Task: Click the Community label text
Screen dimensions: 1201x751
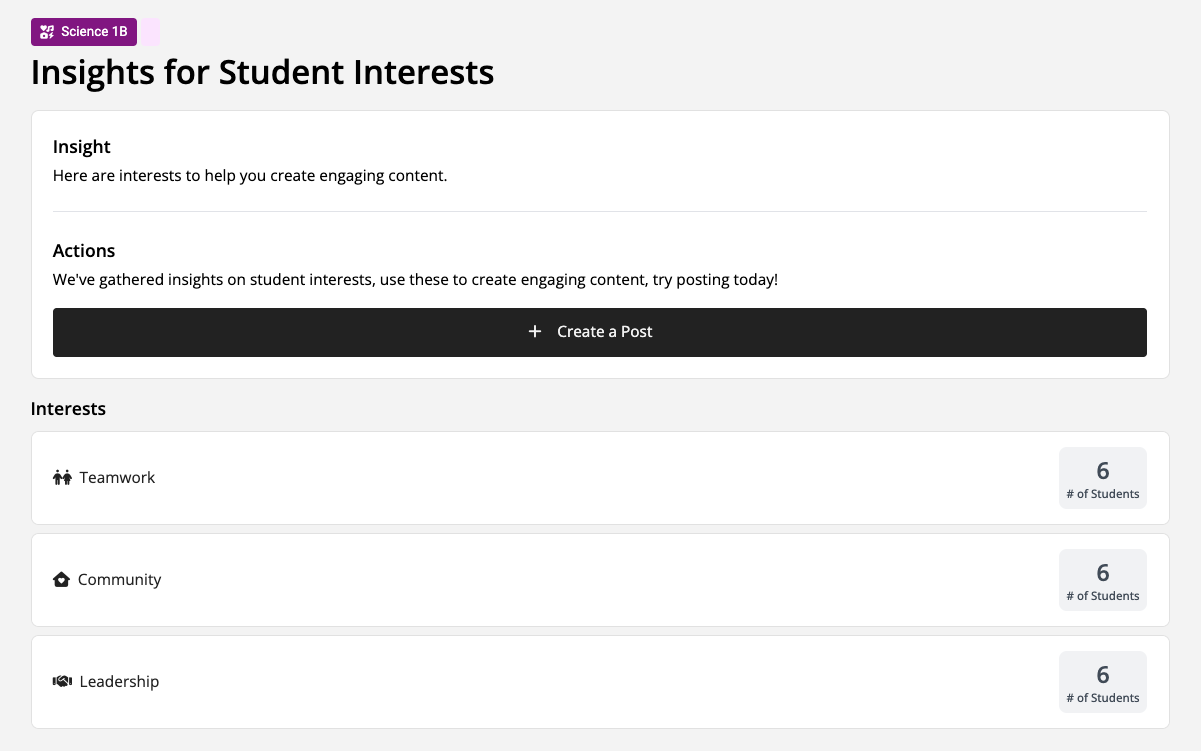Action: pyautogui.click(x=120, y=580)
